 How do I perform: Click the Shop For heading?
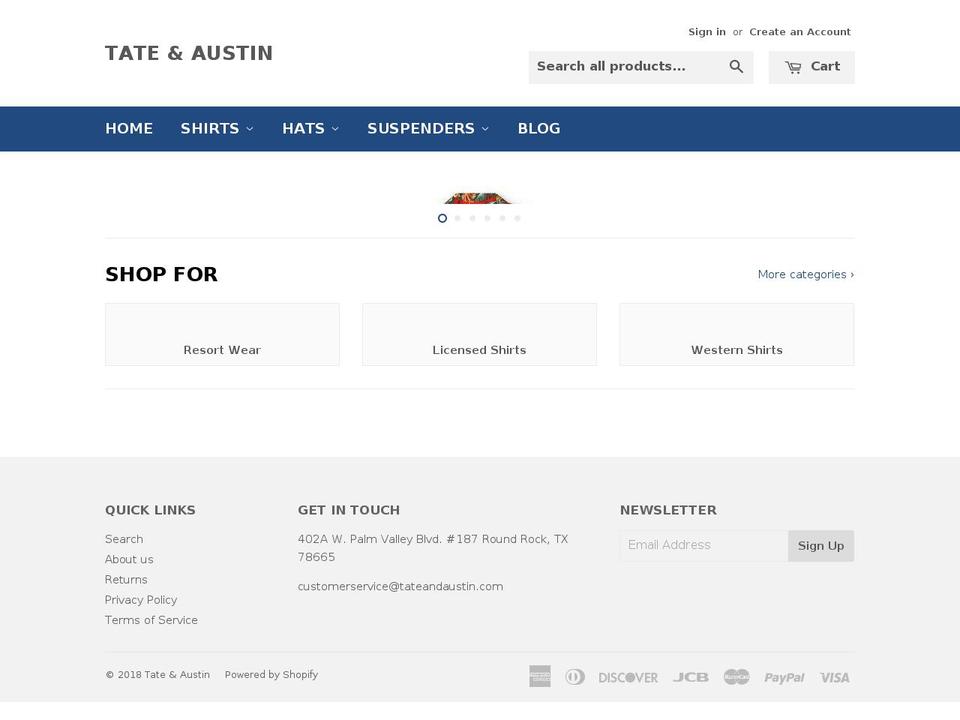[x=161, y=274]
